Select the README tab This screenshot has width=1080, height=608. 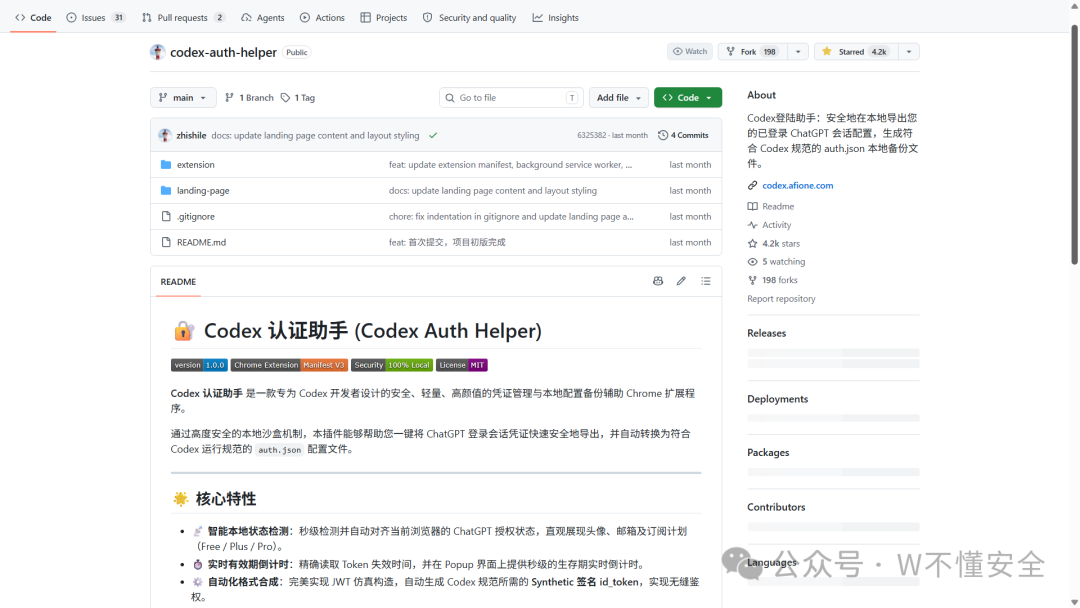(x=178, y=282)
